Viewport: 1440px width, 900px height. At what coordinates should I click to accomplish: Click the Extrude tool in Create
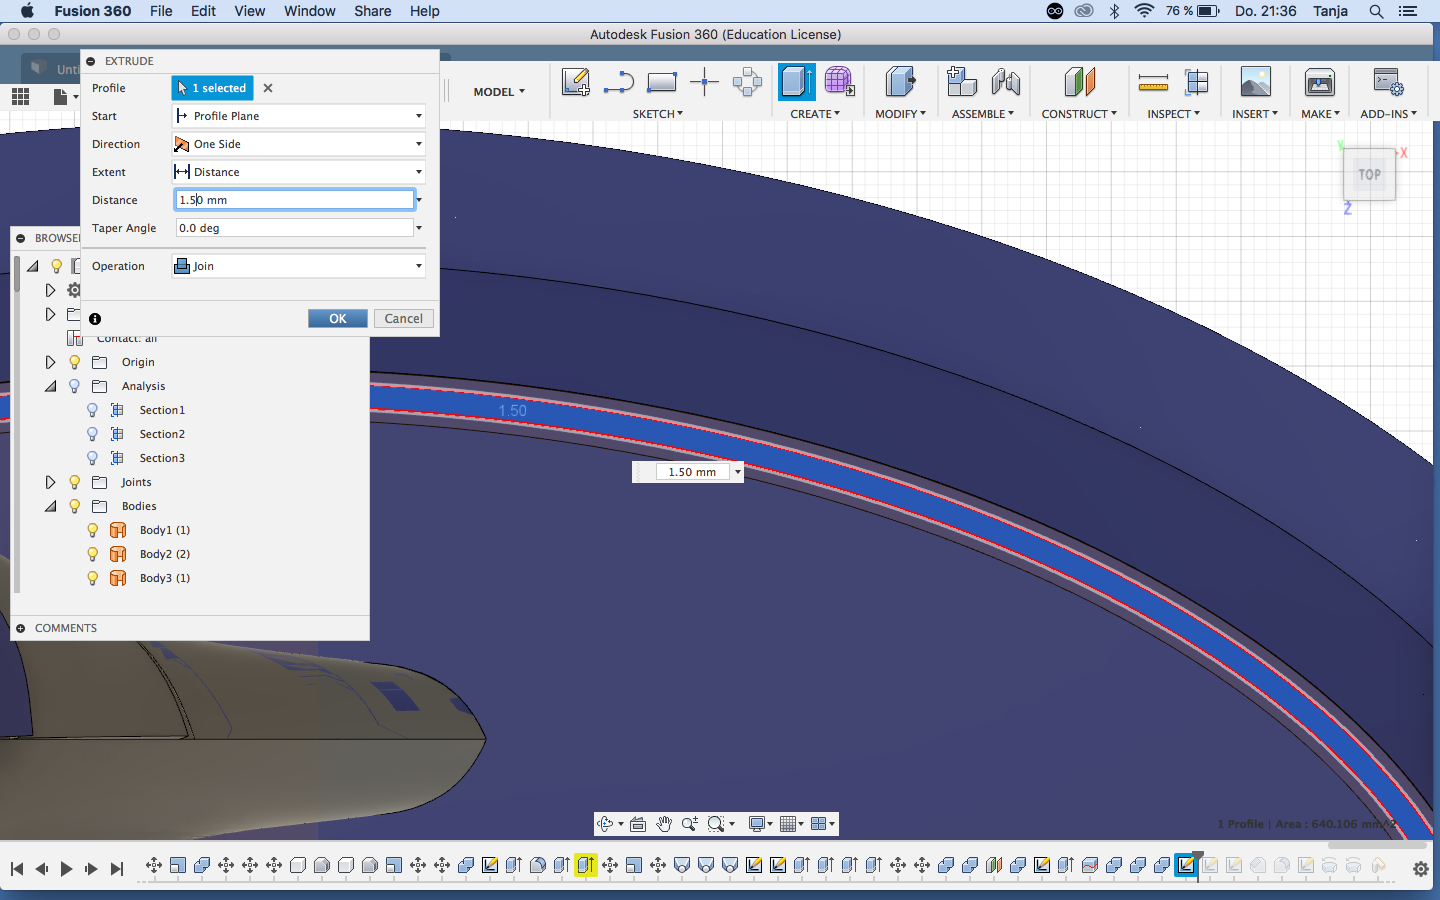pyautogui.click(x=797, y=82)
